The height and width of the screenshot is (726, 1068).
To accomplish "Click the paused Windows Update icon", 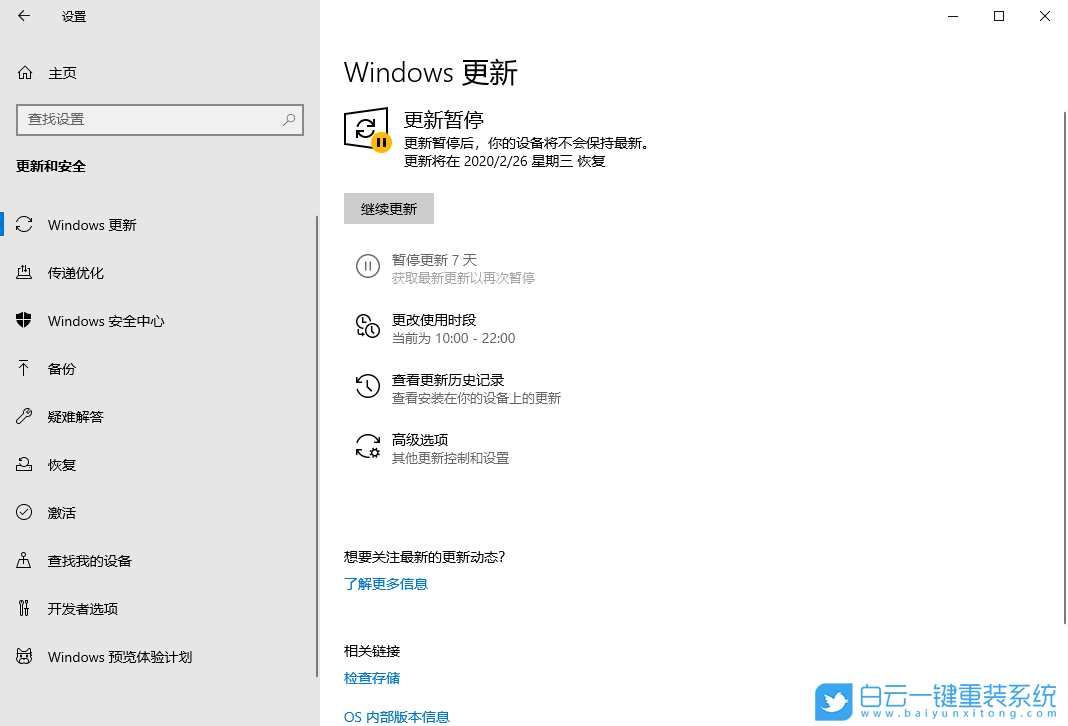I will pos(366,130).
